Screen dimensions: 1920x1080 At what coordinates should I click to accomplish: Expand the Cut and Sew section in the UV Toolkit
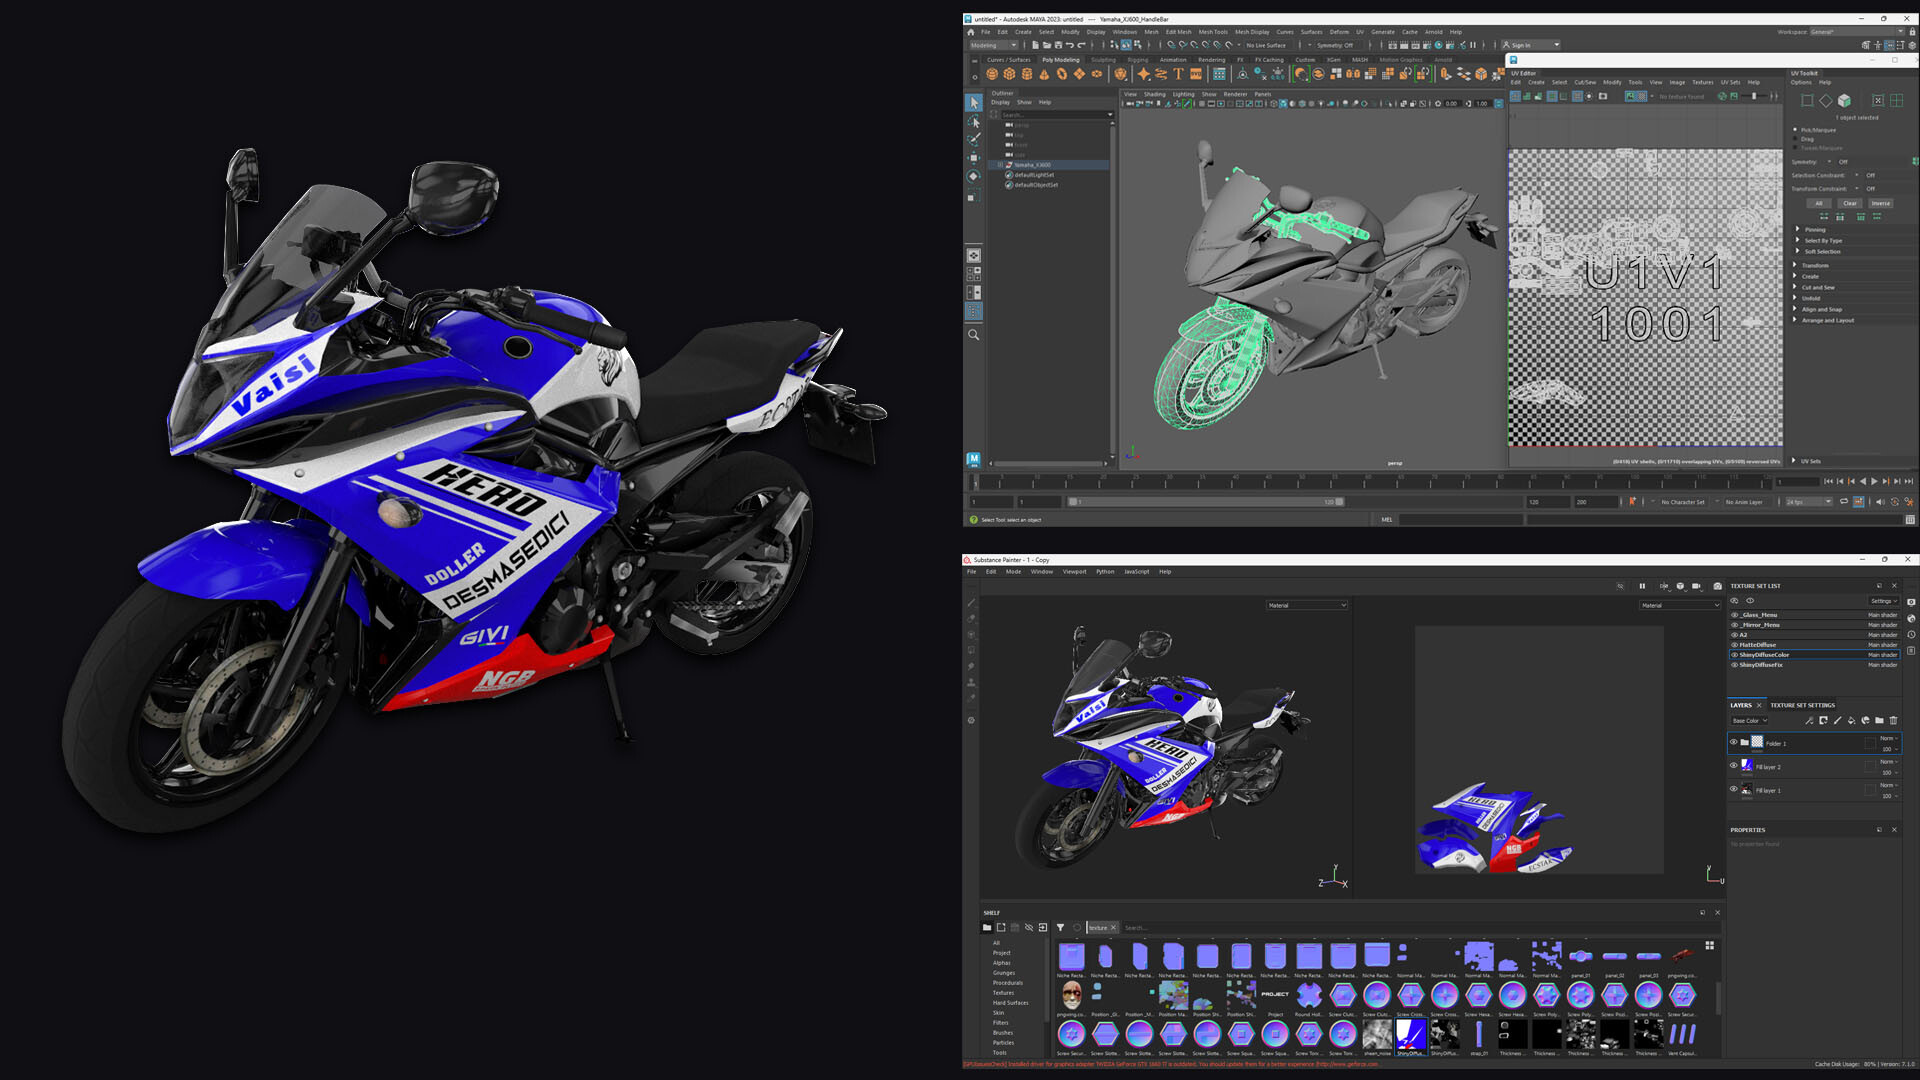(1815, 287)
